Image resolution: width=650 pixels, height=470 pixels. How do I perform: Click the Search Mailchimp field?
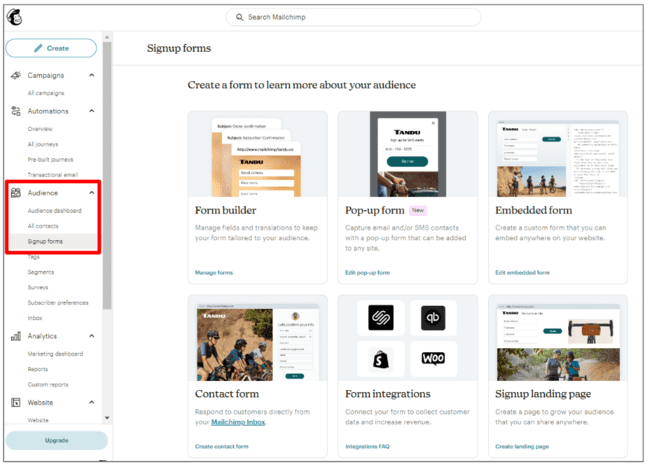click(x=353, y=17)
